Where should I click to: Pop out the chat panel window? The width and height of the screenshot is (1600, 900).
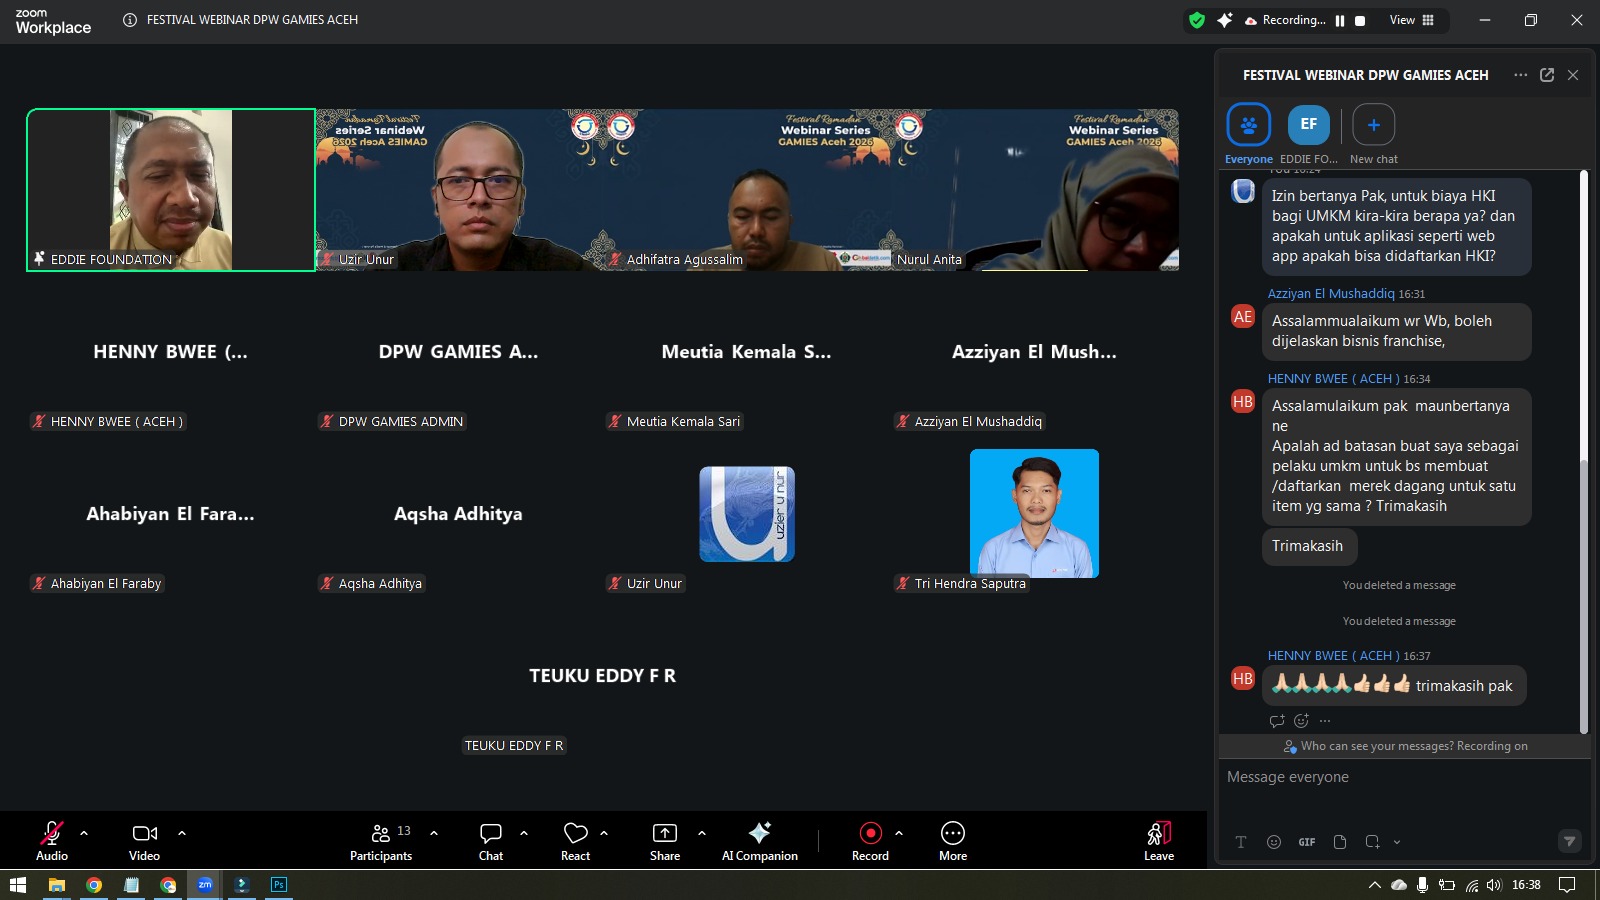click(1546, 75)
